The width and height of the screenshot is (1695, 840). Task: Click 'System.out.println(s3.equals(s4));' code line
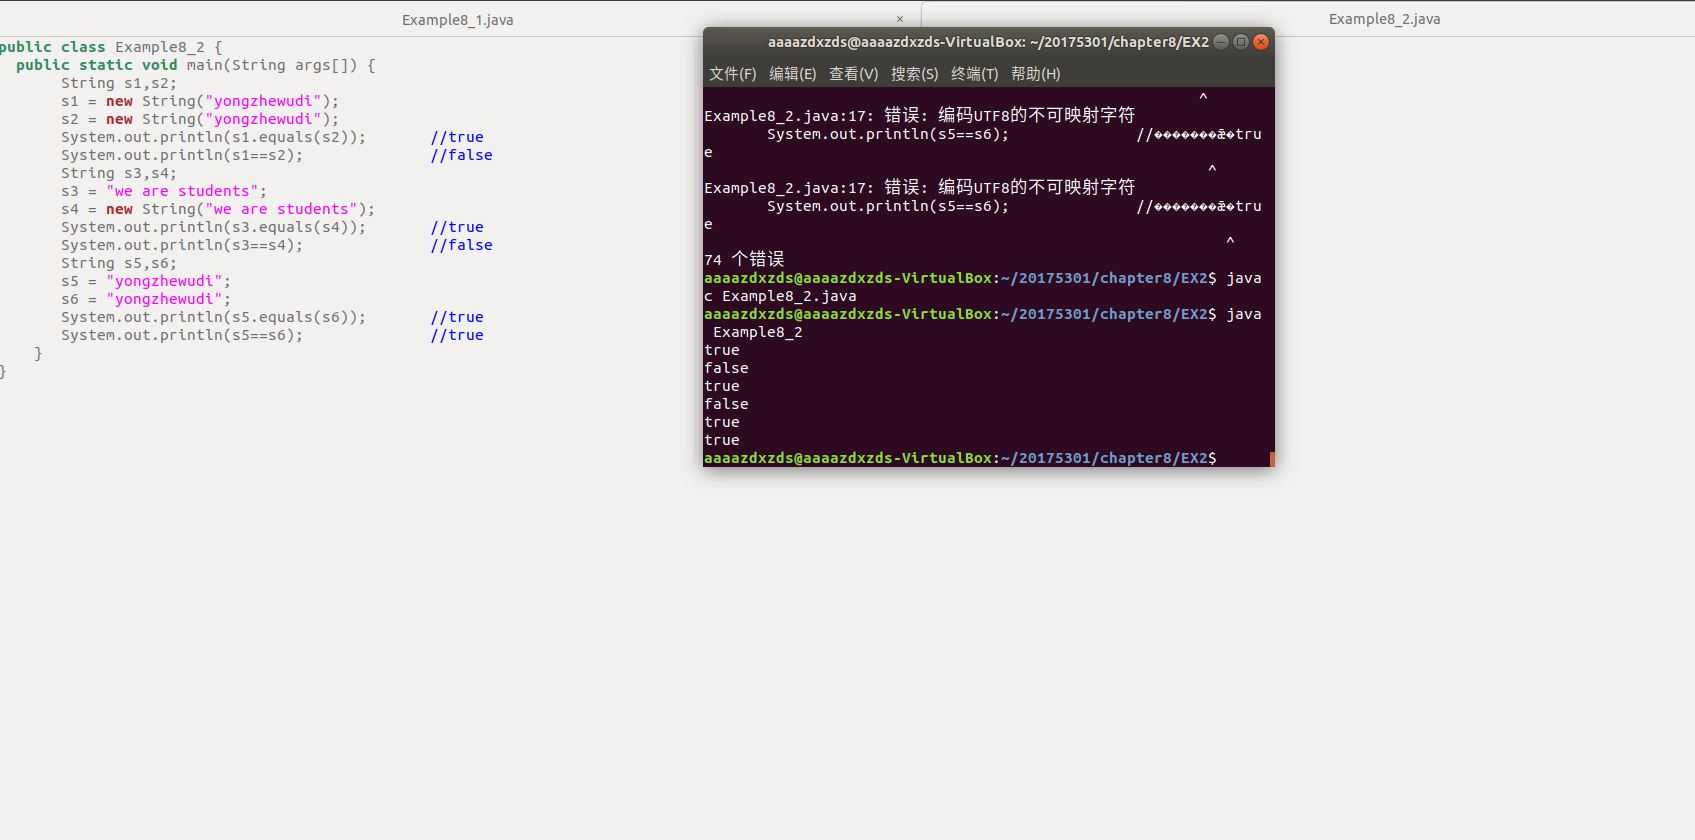(213, 227)
